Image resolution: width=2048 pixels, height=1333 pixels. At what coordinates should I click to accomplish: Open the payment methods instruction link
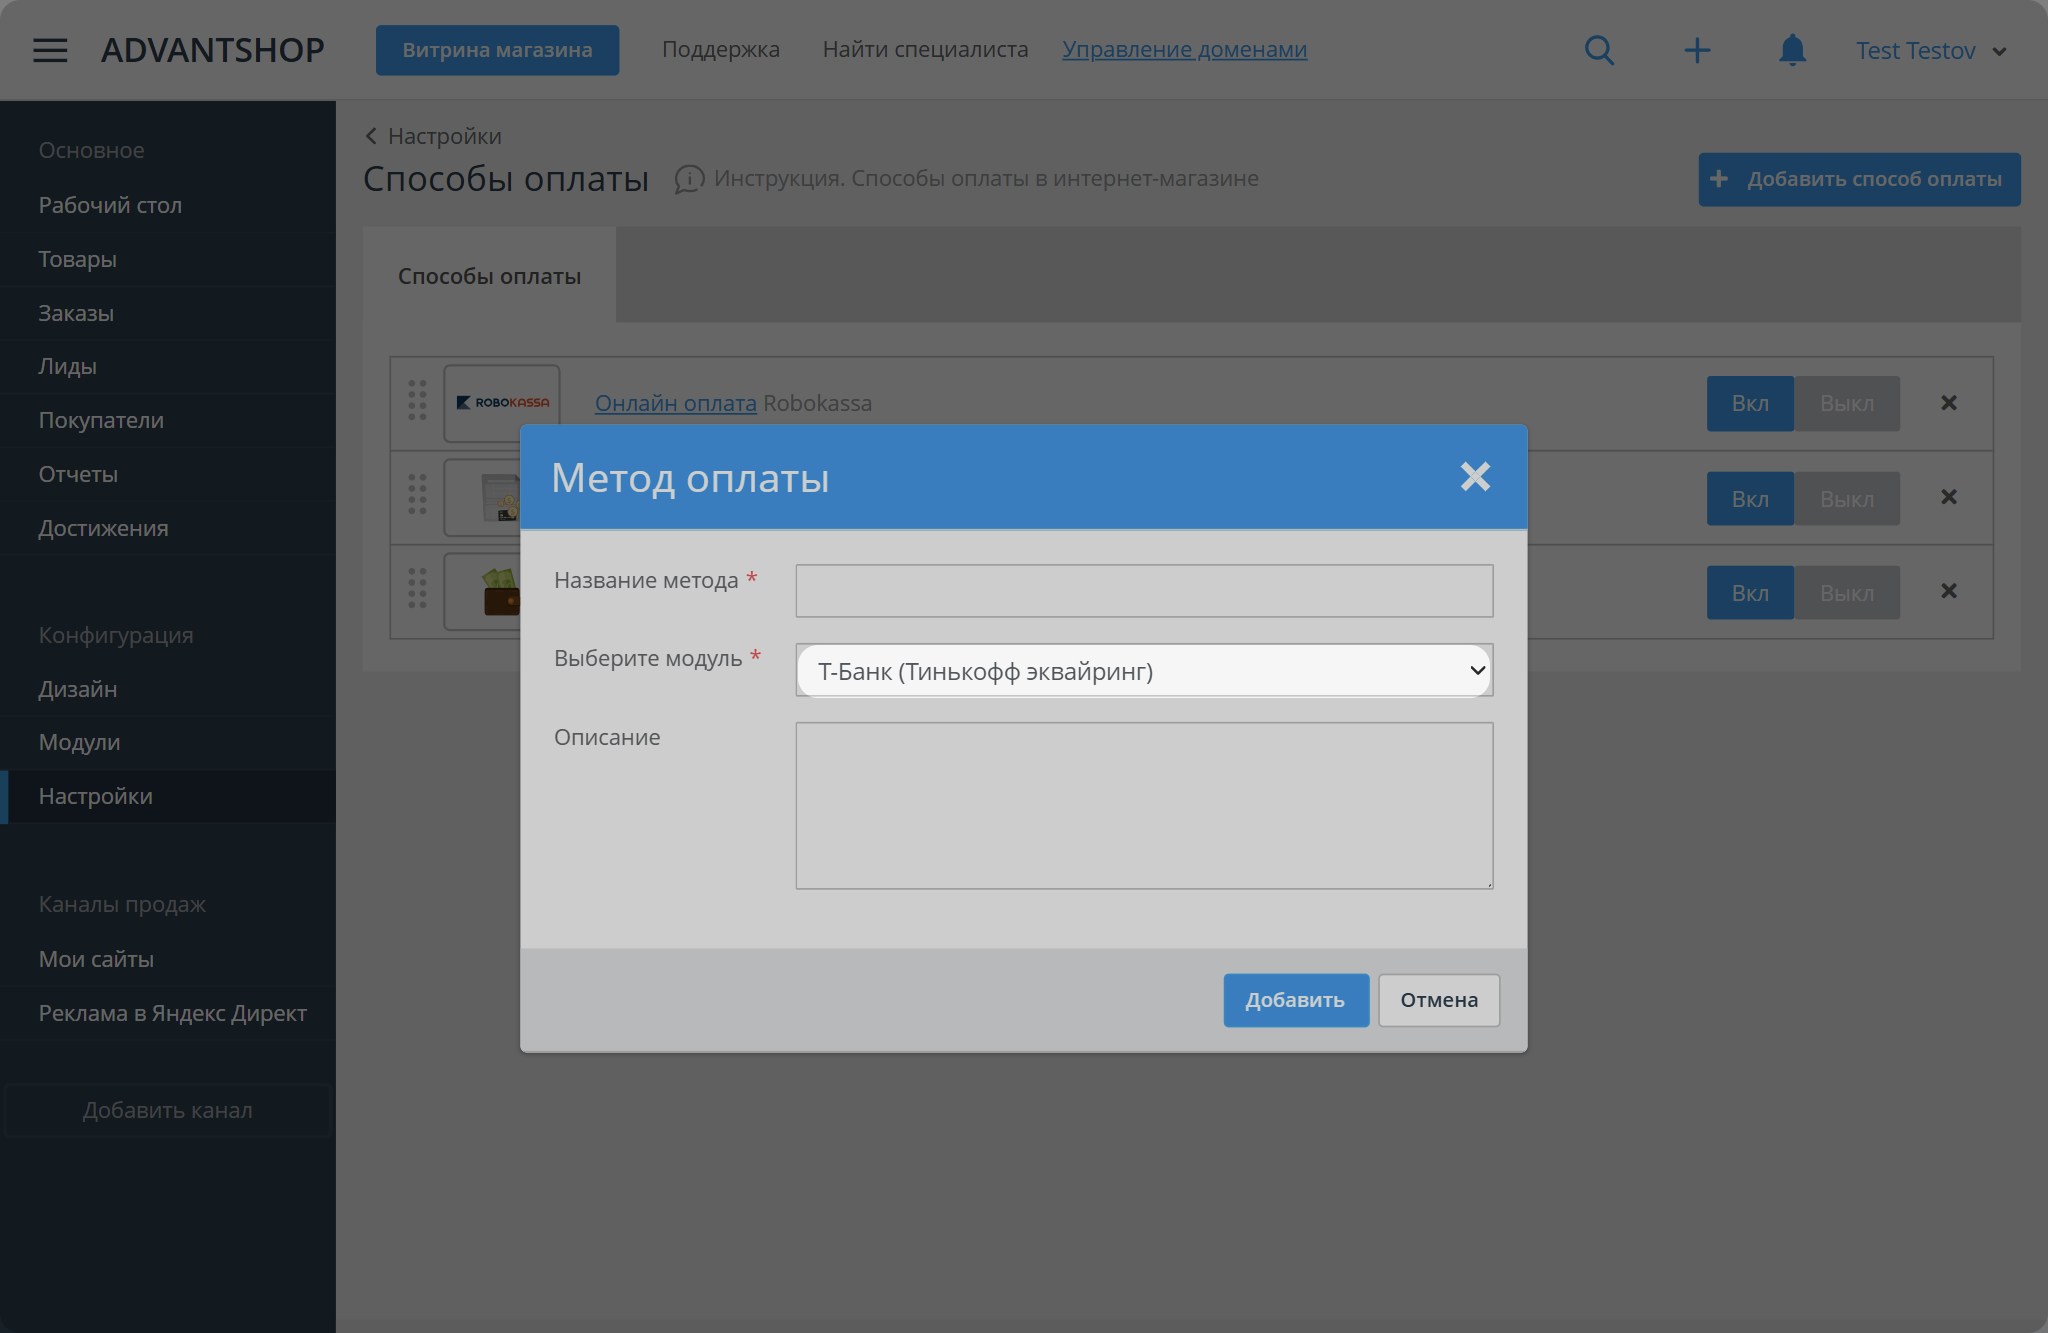pos(986,179)
